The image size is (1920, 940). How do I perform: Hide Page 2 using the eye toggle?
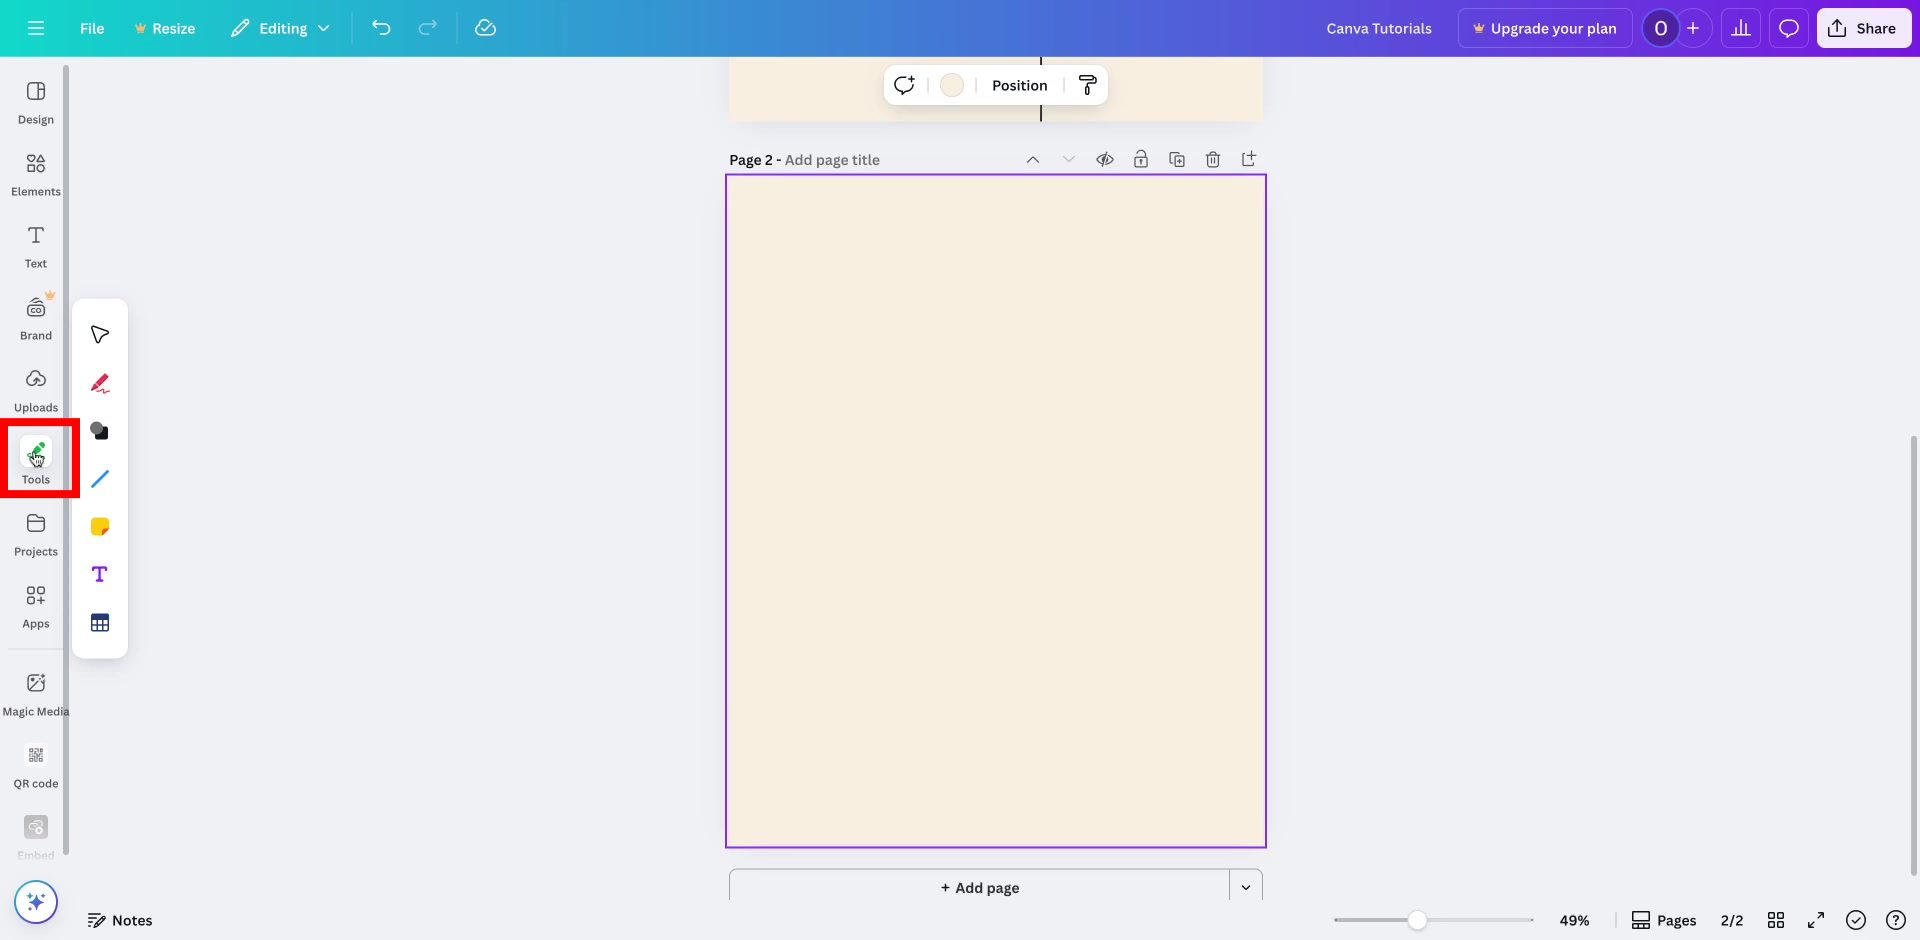coord(1105,159)
